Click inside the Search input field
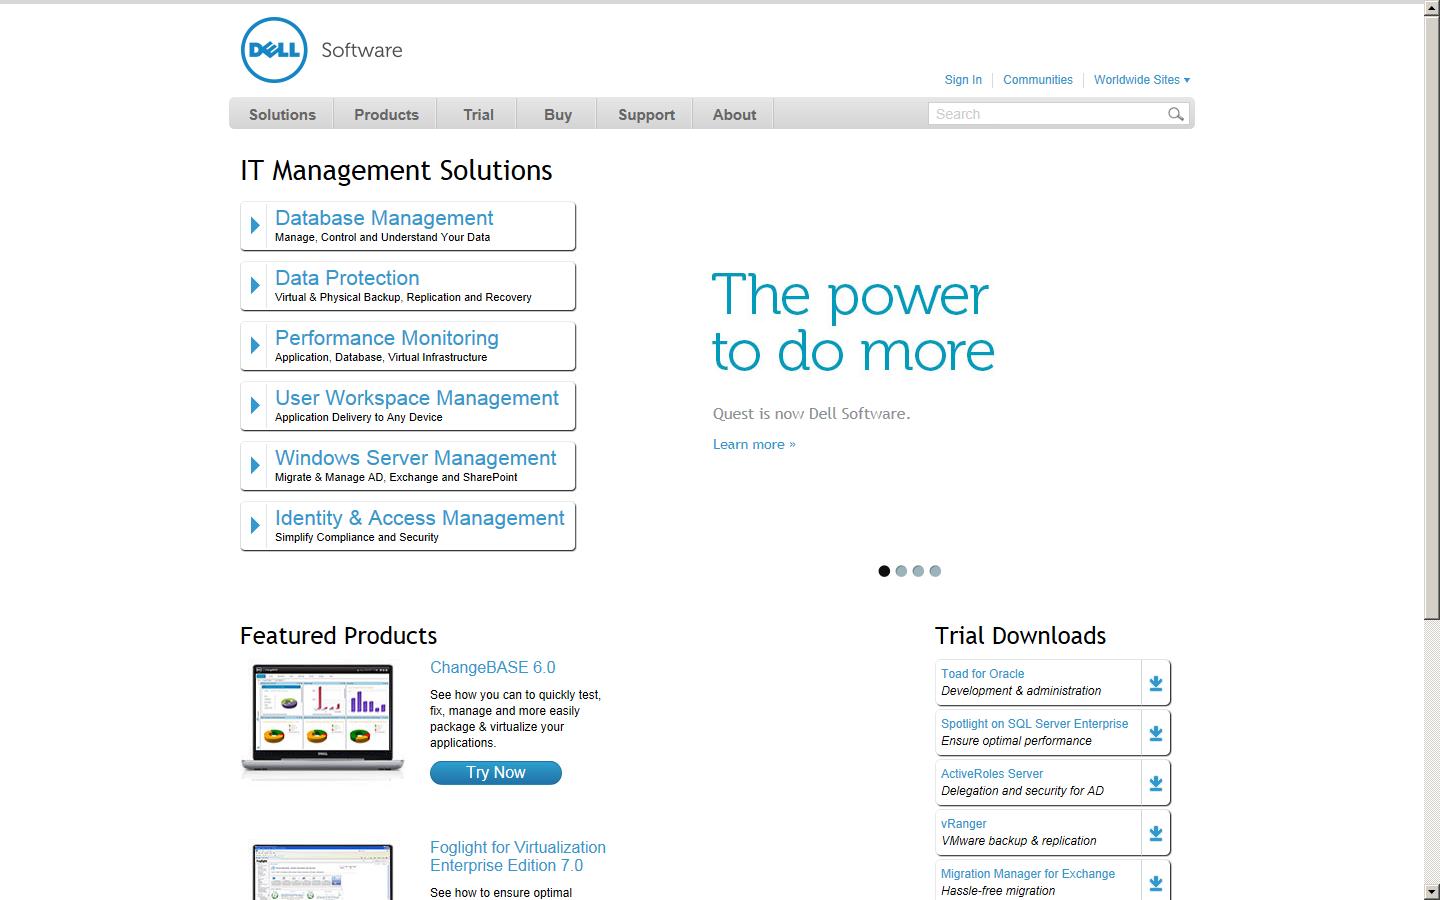Image resolution: width=1440 pixels, height=900 pixels. [x=1040, y=113]
